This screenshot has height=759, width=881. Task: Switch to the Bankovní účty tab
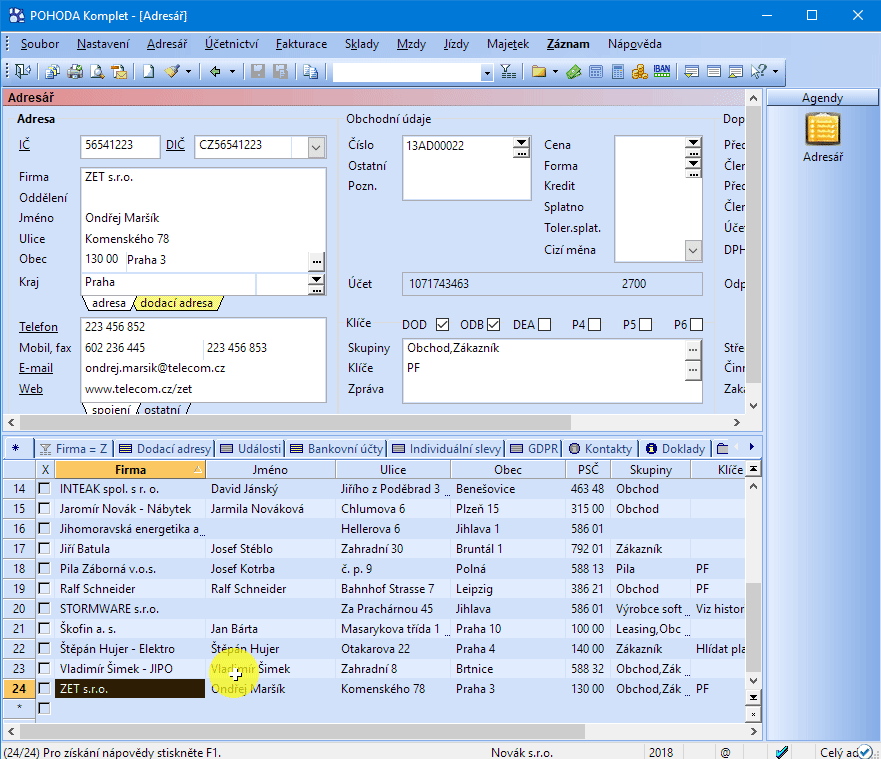337,448
